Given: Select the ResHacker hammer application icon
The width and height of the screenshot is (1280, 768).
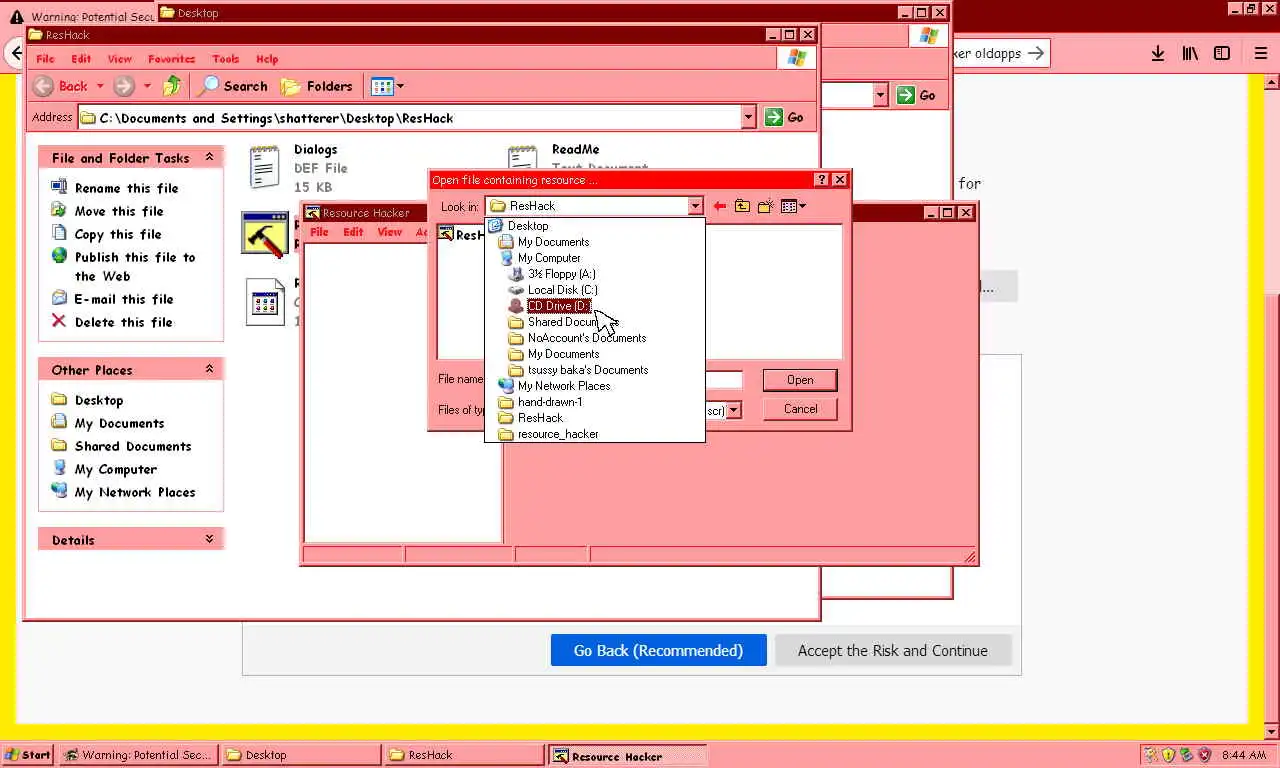Looking at the screenshot, I should coord(264,234).
